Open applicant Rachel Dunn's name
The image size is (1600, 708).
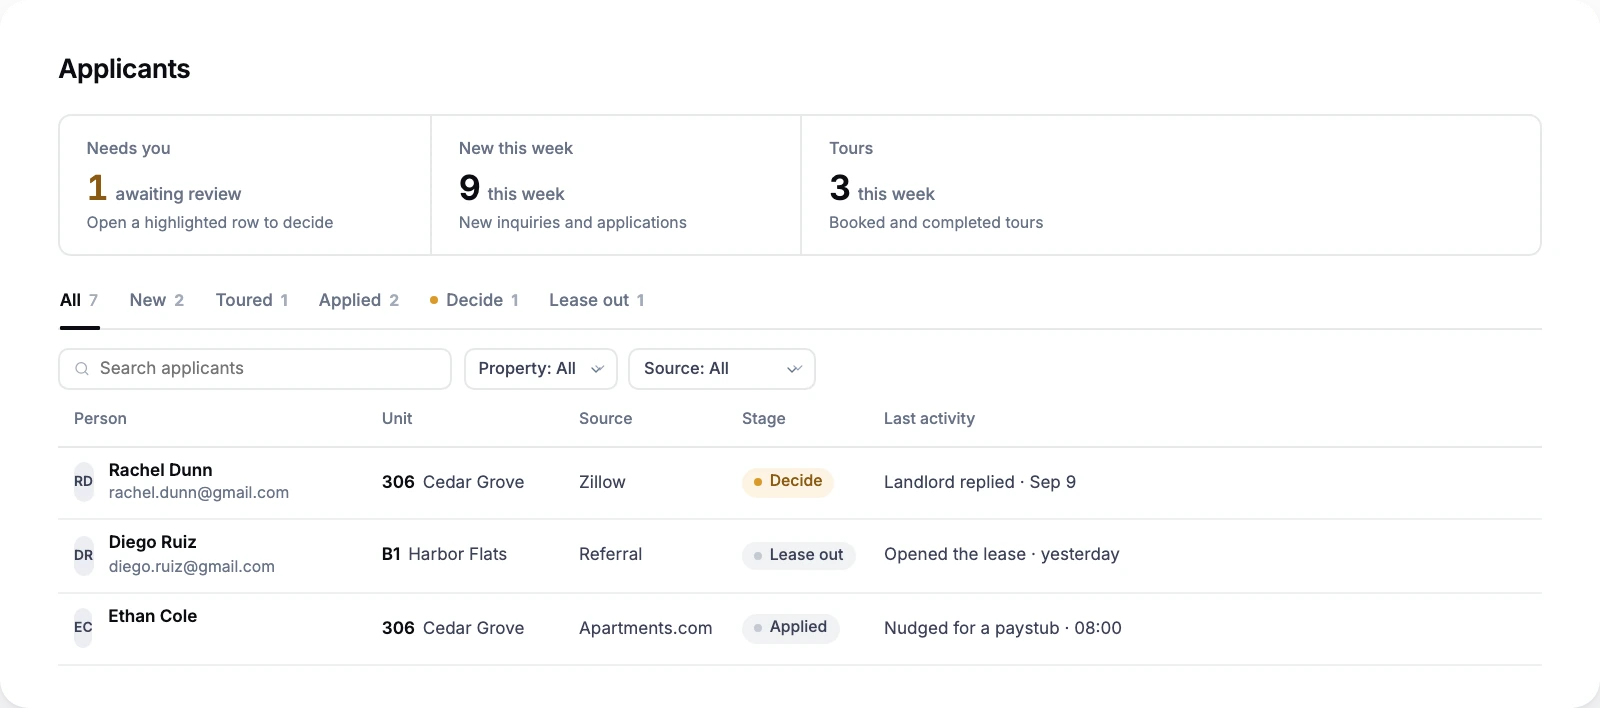(160, 470)
